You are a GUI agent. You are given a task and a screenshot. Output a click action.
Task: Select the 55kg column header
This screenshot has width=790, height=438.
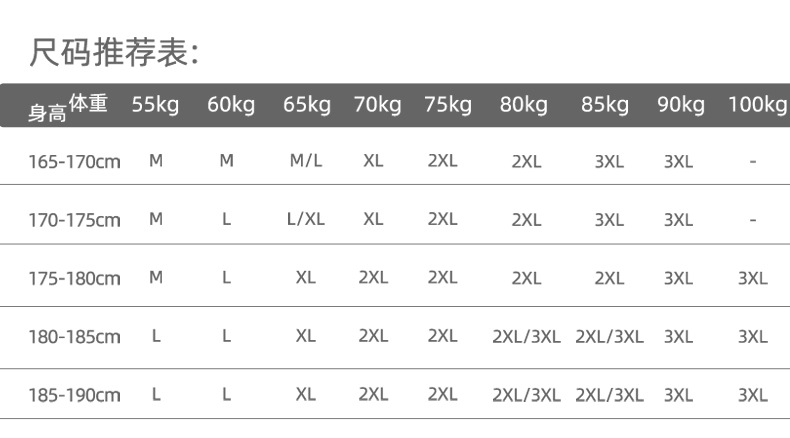point(156,105)
